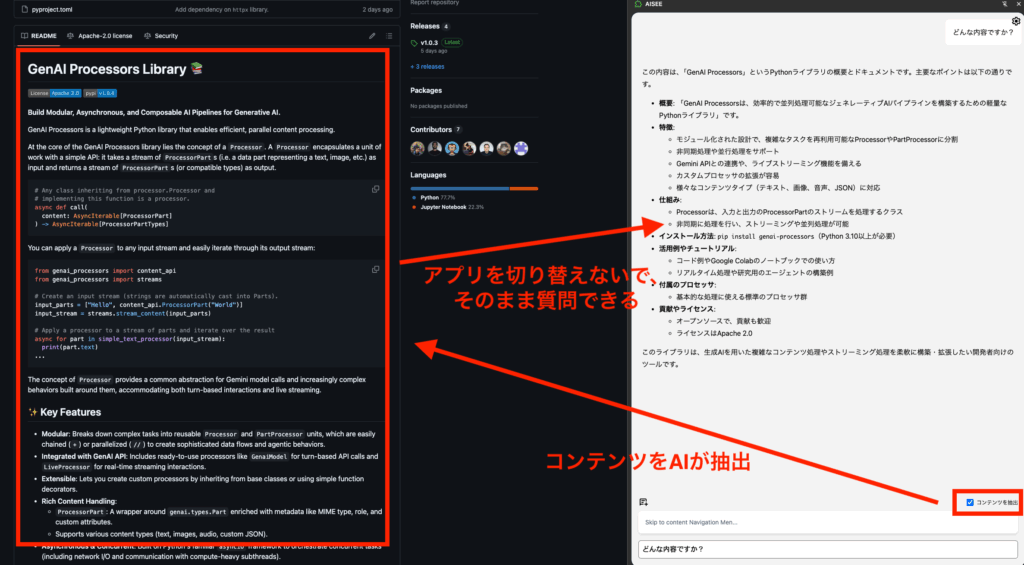The width and height of the screenshot is (1024, 565).
Task: Click the releases count badge '4'
Action: 446,27
